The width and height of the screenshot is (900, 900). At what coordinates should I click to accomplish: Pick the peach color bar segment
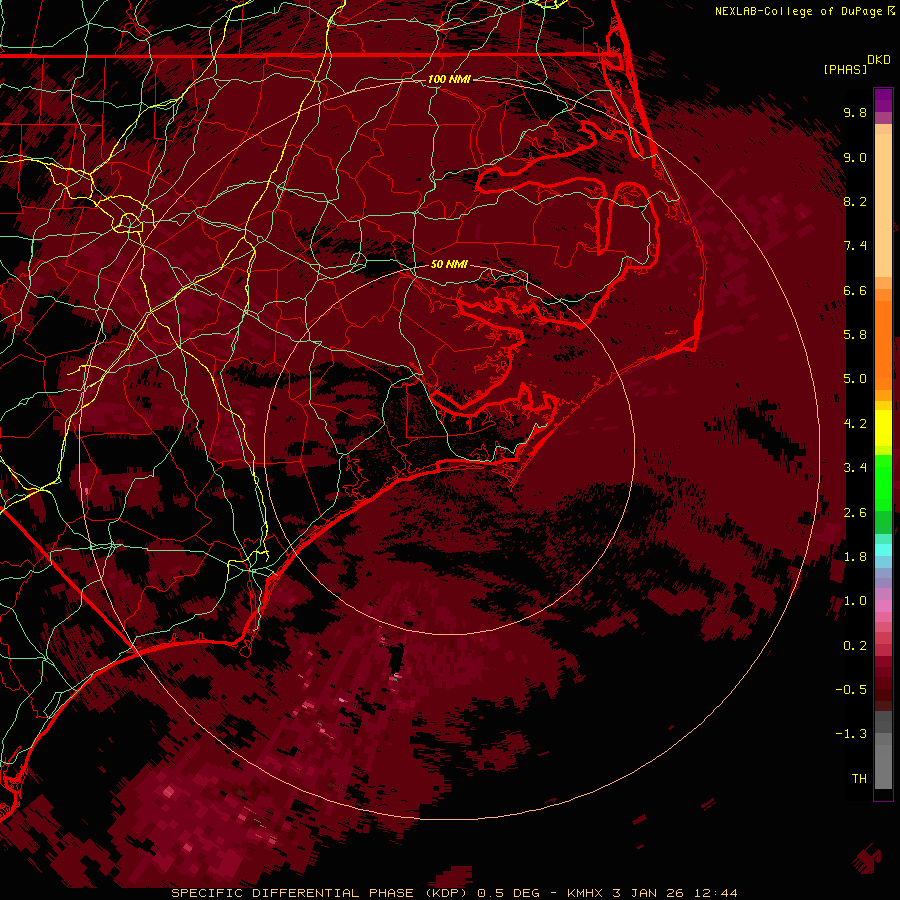point(883,205)
